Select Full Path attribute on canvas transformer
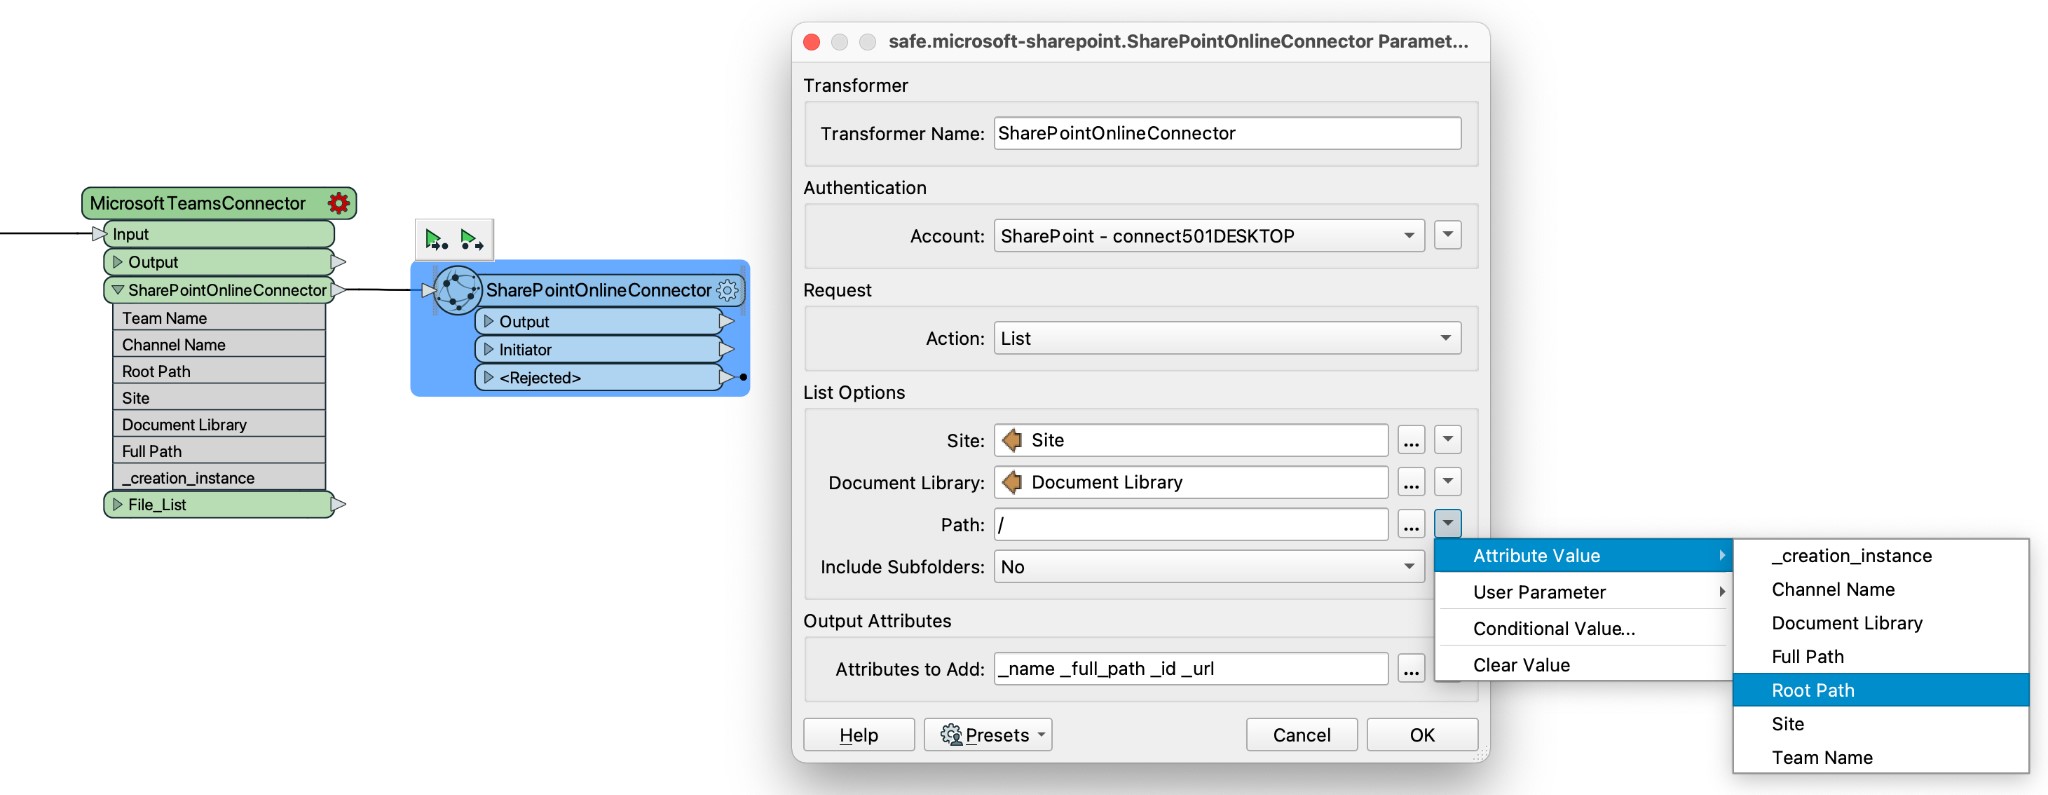2048x795 pixels. 219,451
